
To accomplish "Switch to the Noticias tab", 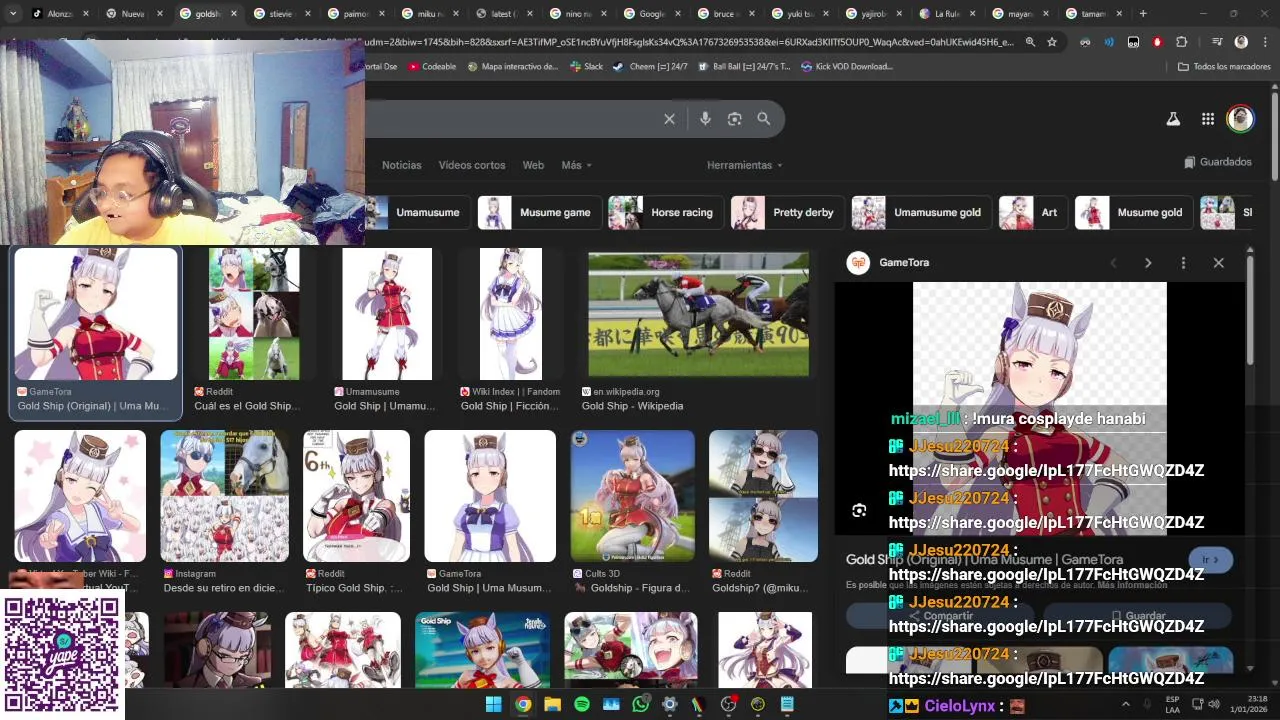I will 402,165.
